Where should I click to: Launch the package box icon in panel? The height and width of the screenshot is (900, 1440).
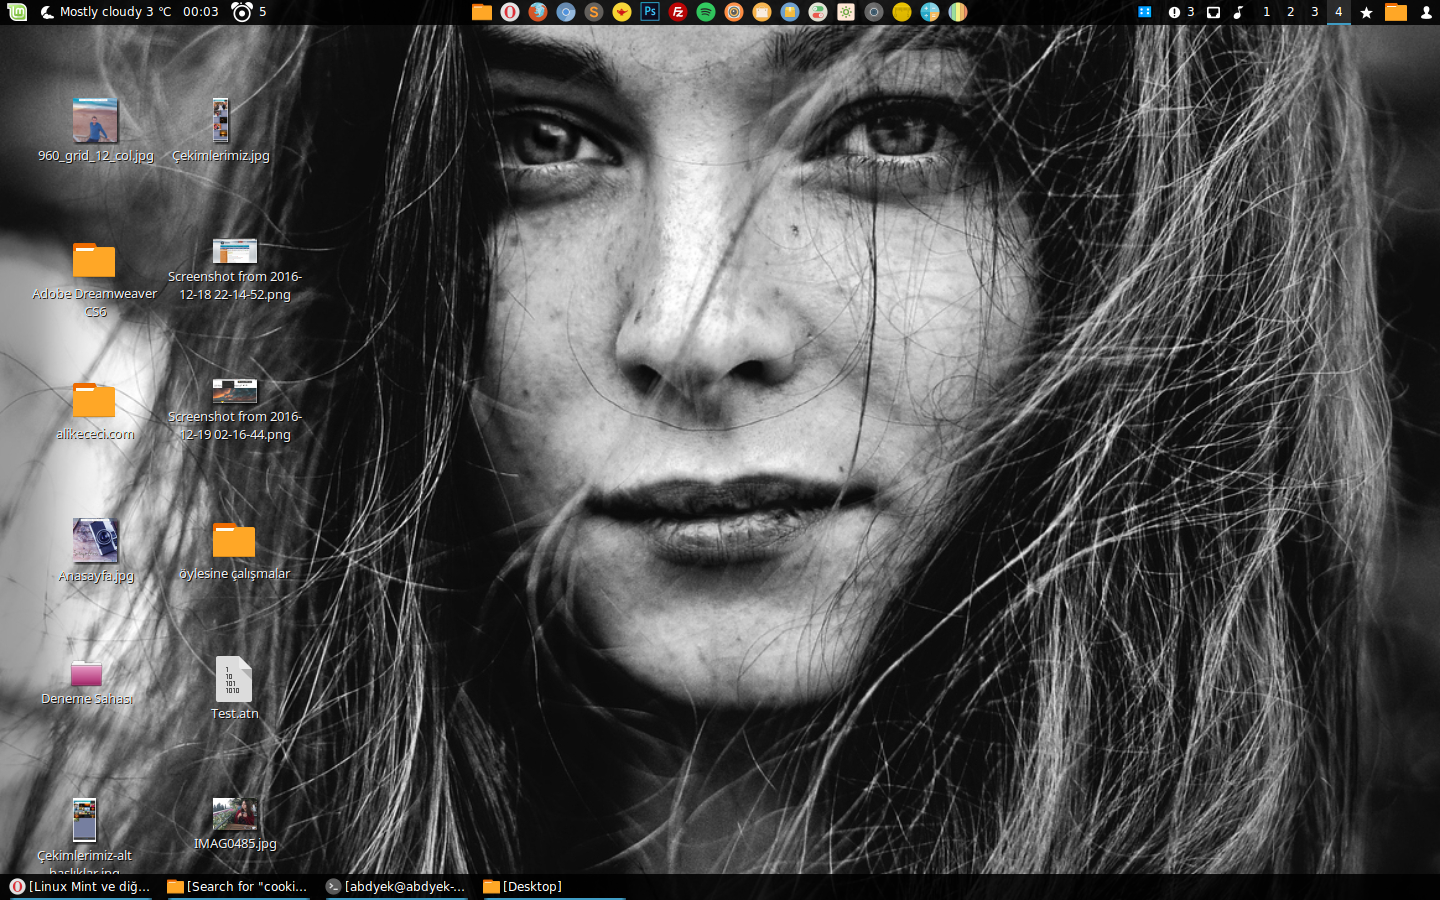[x=790, y=12]
